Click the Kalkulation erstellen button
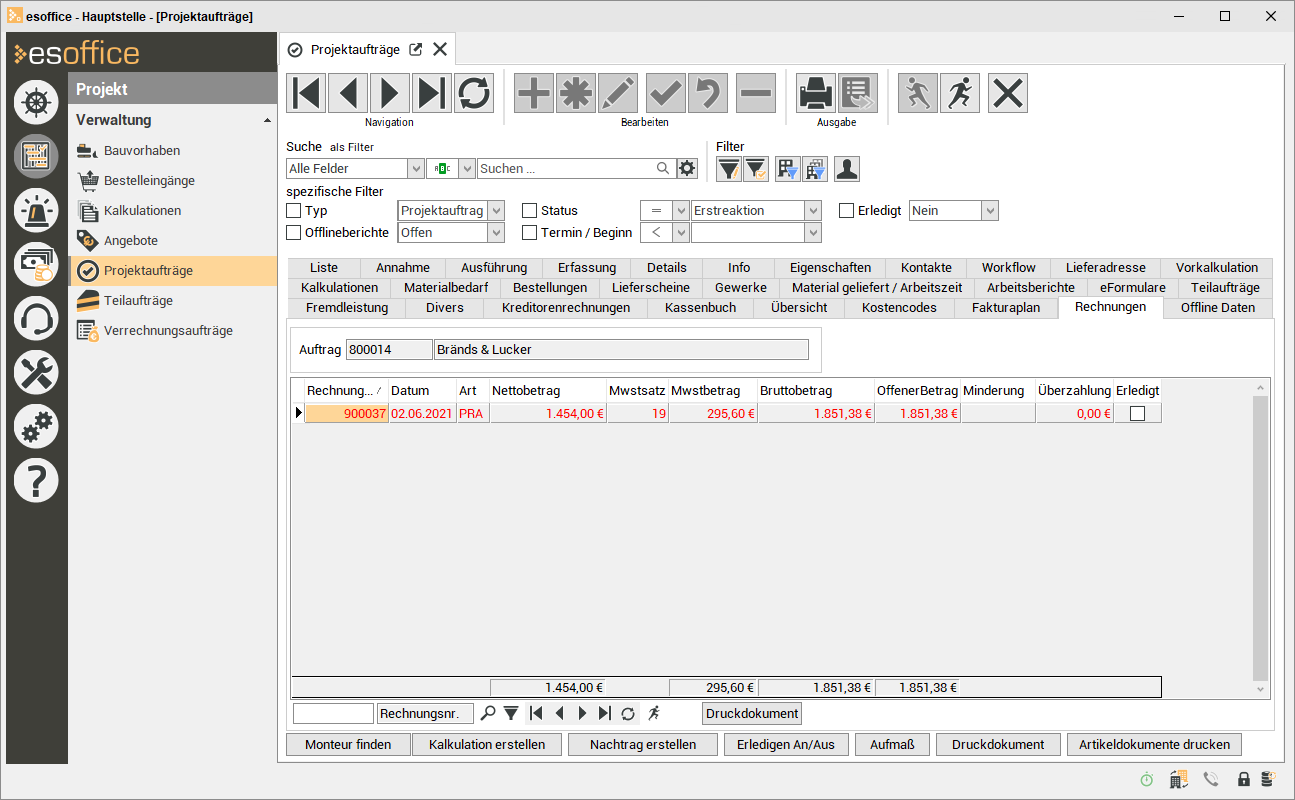 (x=487, y=745)
